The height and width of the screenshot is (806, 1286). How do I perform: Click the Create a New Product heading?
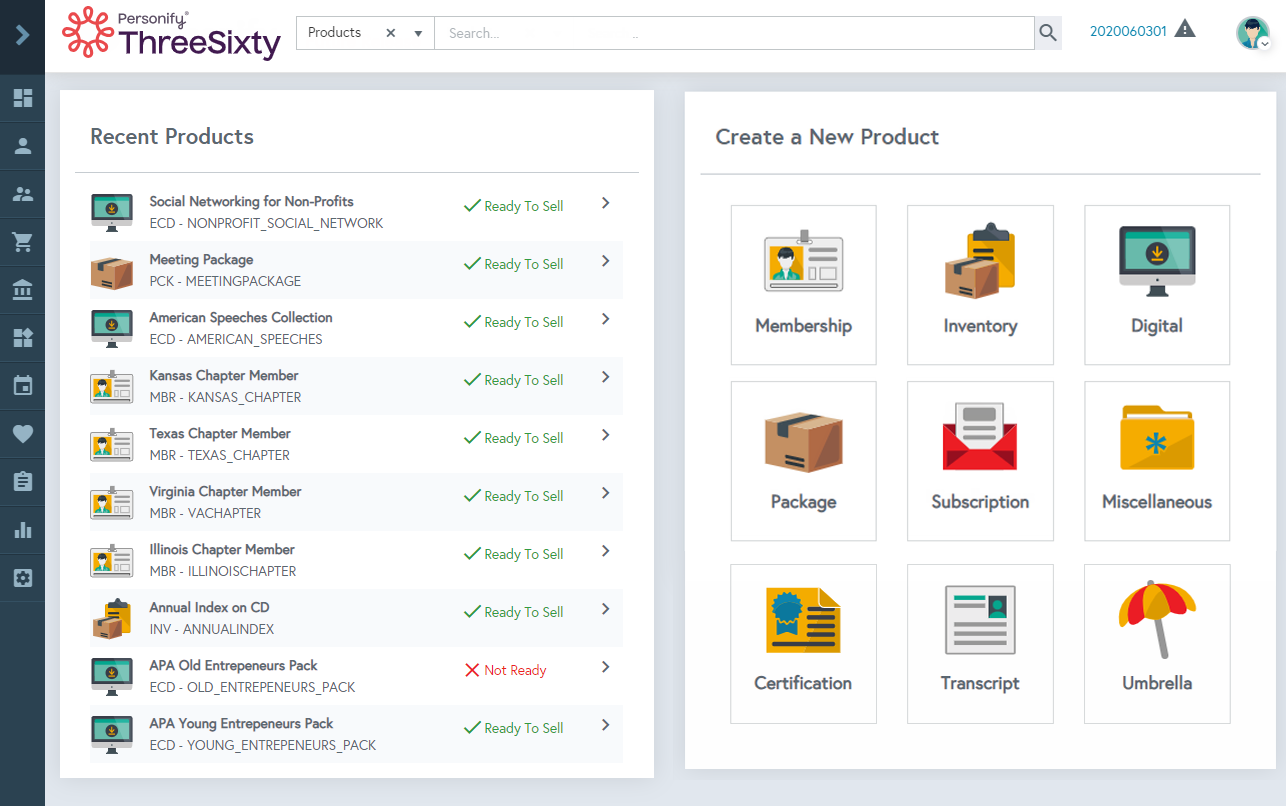pos(827,137)
